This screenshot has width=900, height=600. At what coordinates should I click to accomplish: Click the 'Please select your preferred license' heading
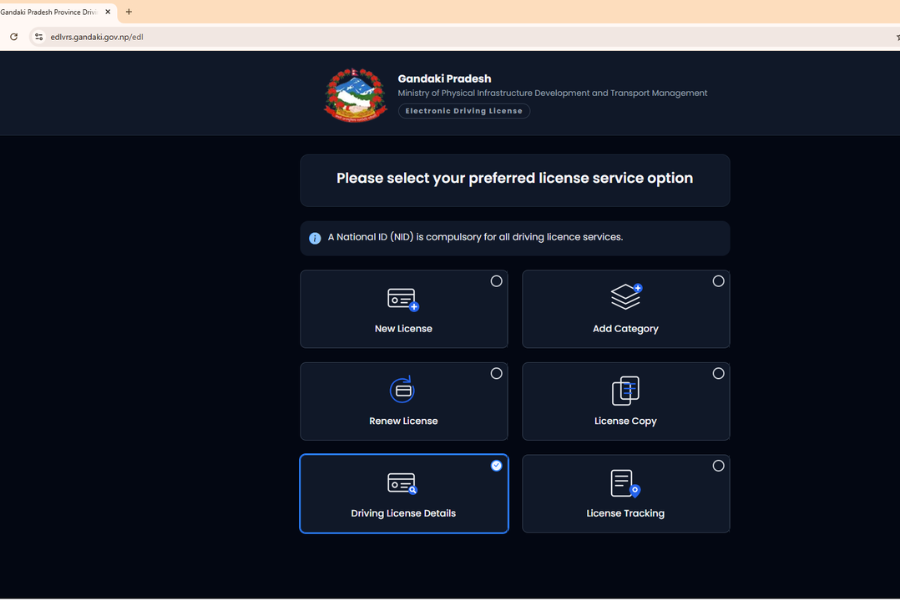(515, 178)
